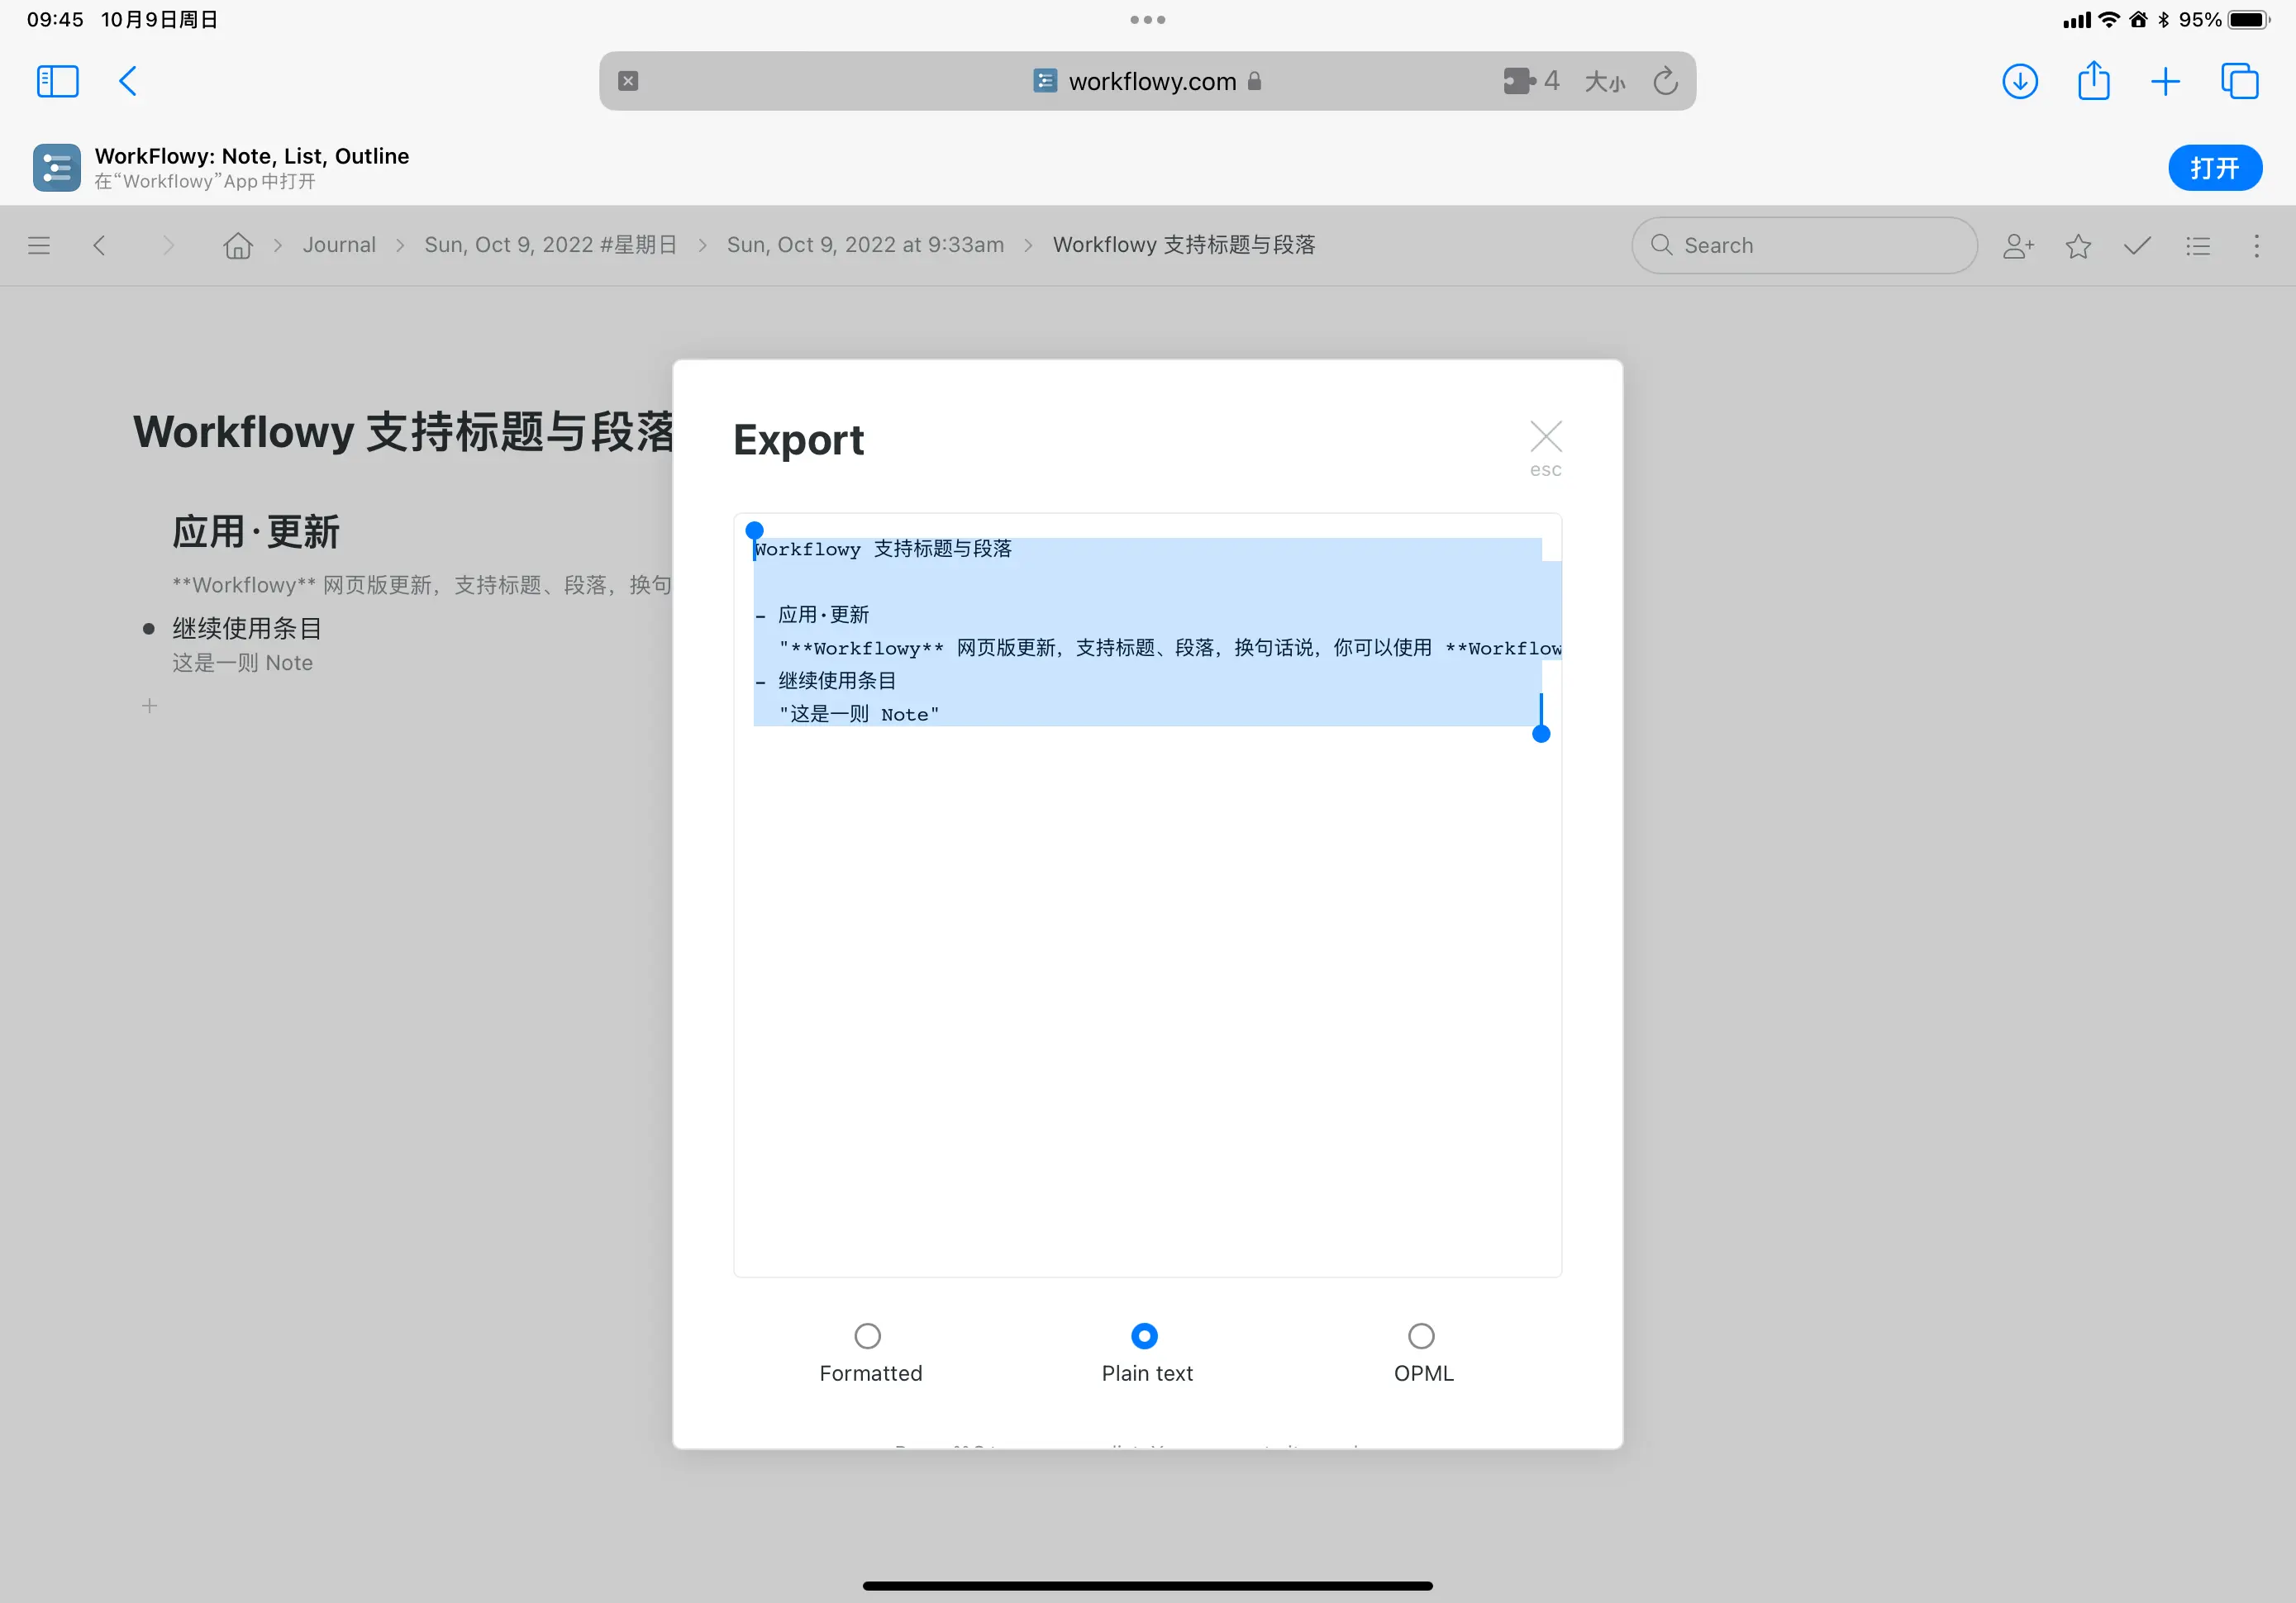Go back with Safari back arrow
Viewport: 2296px width, 1603px height.
point(128,81)
